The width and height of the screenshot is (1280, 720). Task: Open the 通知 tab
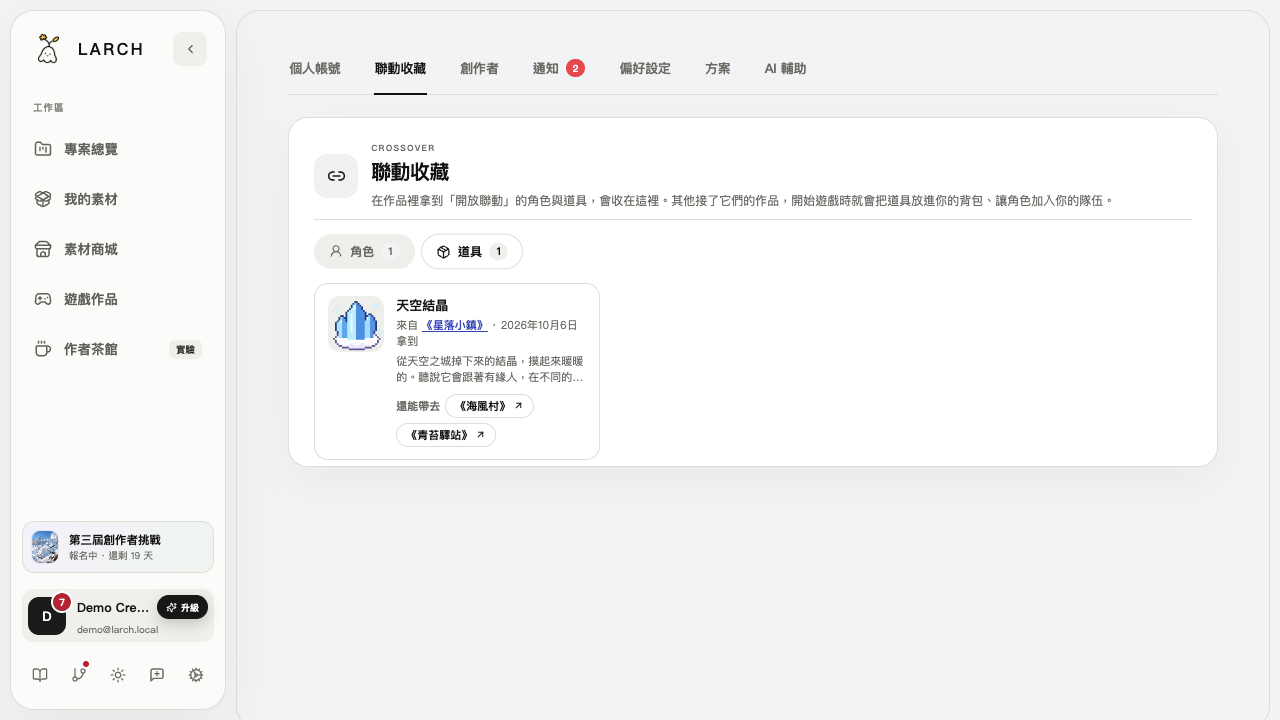pyautogui.click(x=558, y=69)
